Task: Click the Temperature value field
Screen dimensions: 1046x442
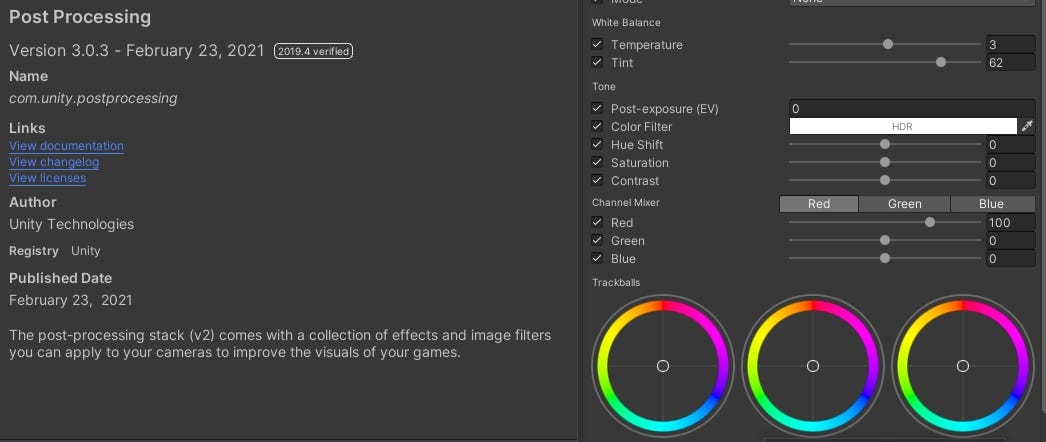Action: click(x=1011, y=45)
